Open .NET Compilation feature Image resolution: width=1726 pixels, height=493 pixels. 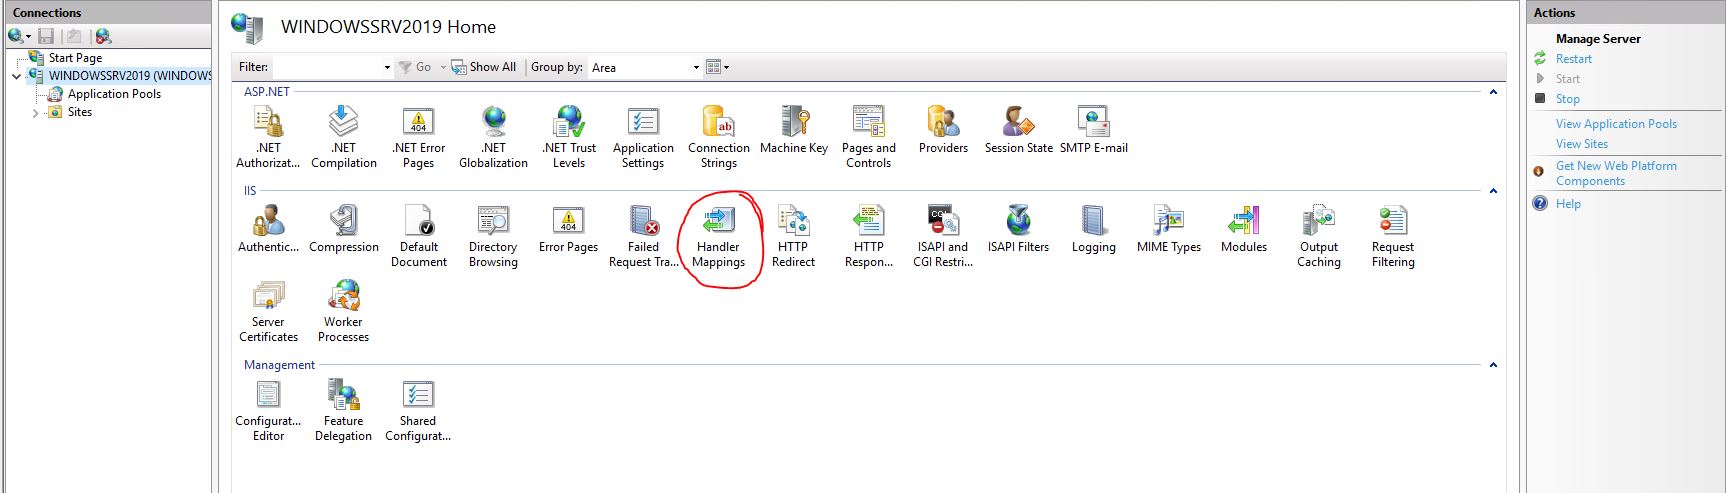[x=343, y=137]
